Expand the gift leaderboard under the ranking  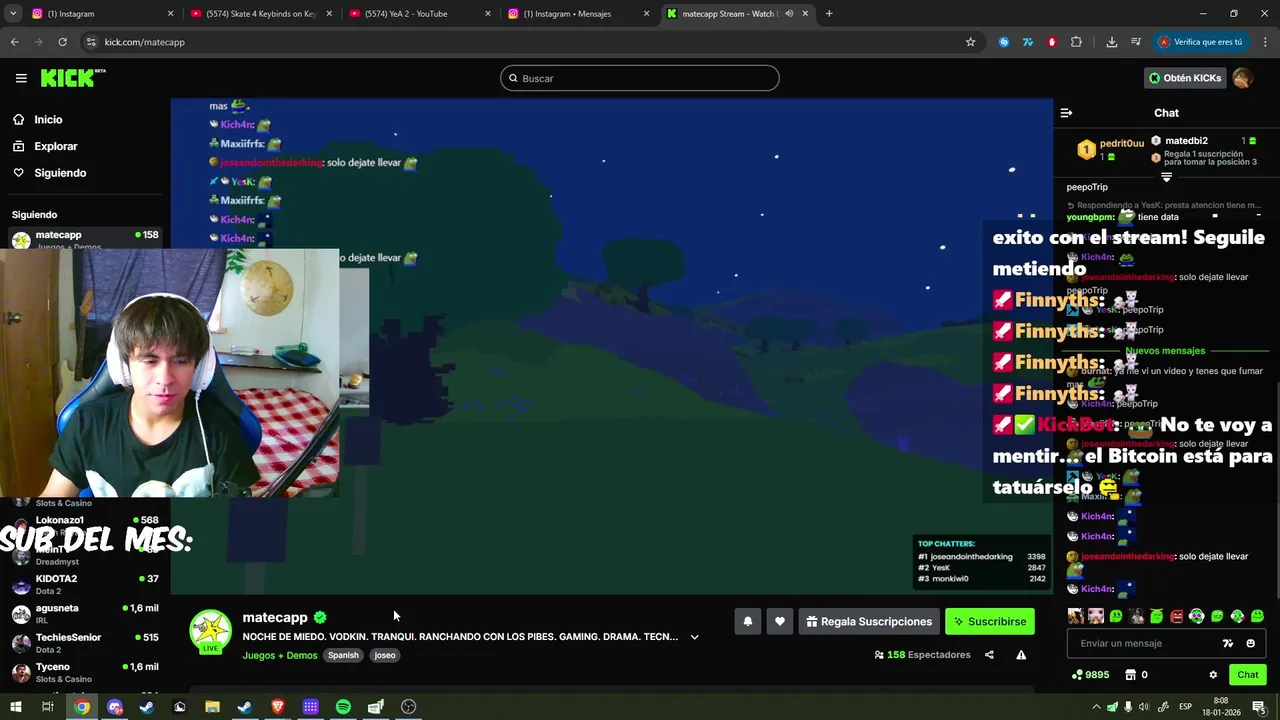[1166, 177]
